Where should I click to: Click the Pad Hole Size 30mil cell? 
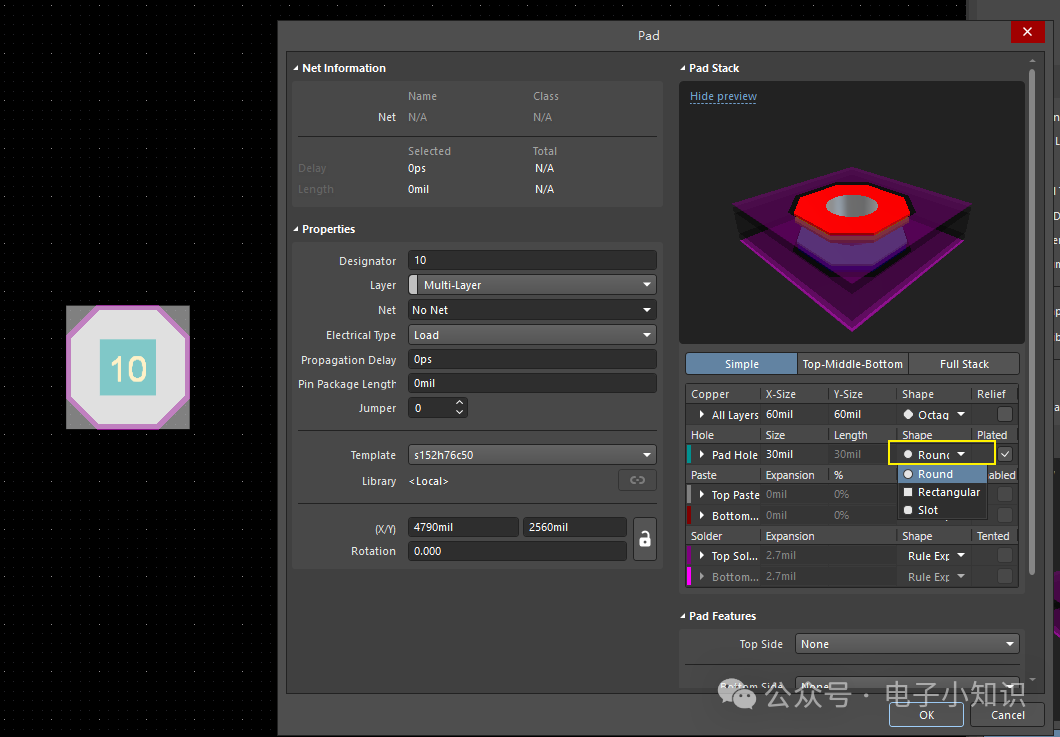coord(794,454)
